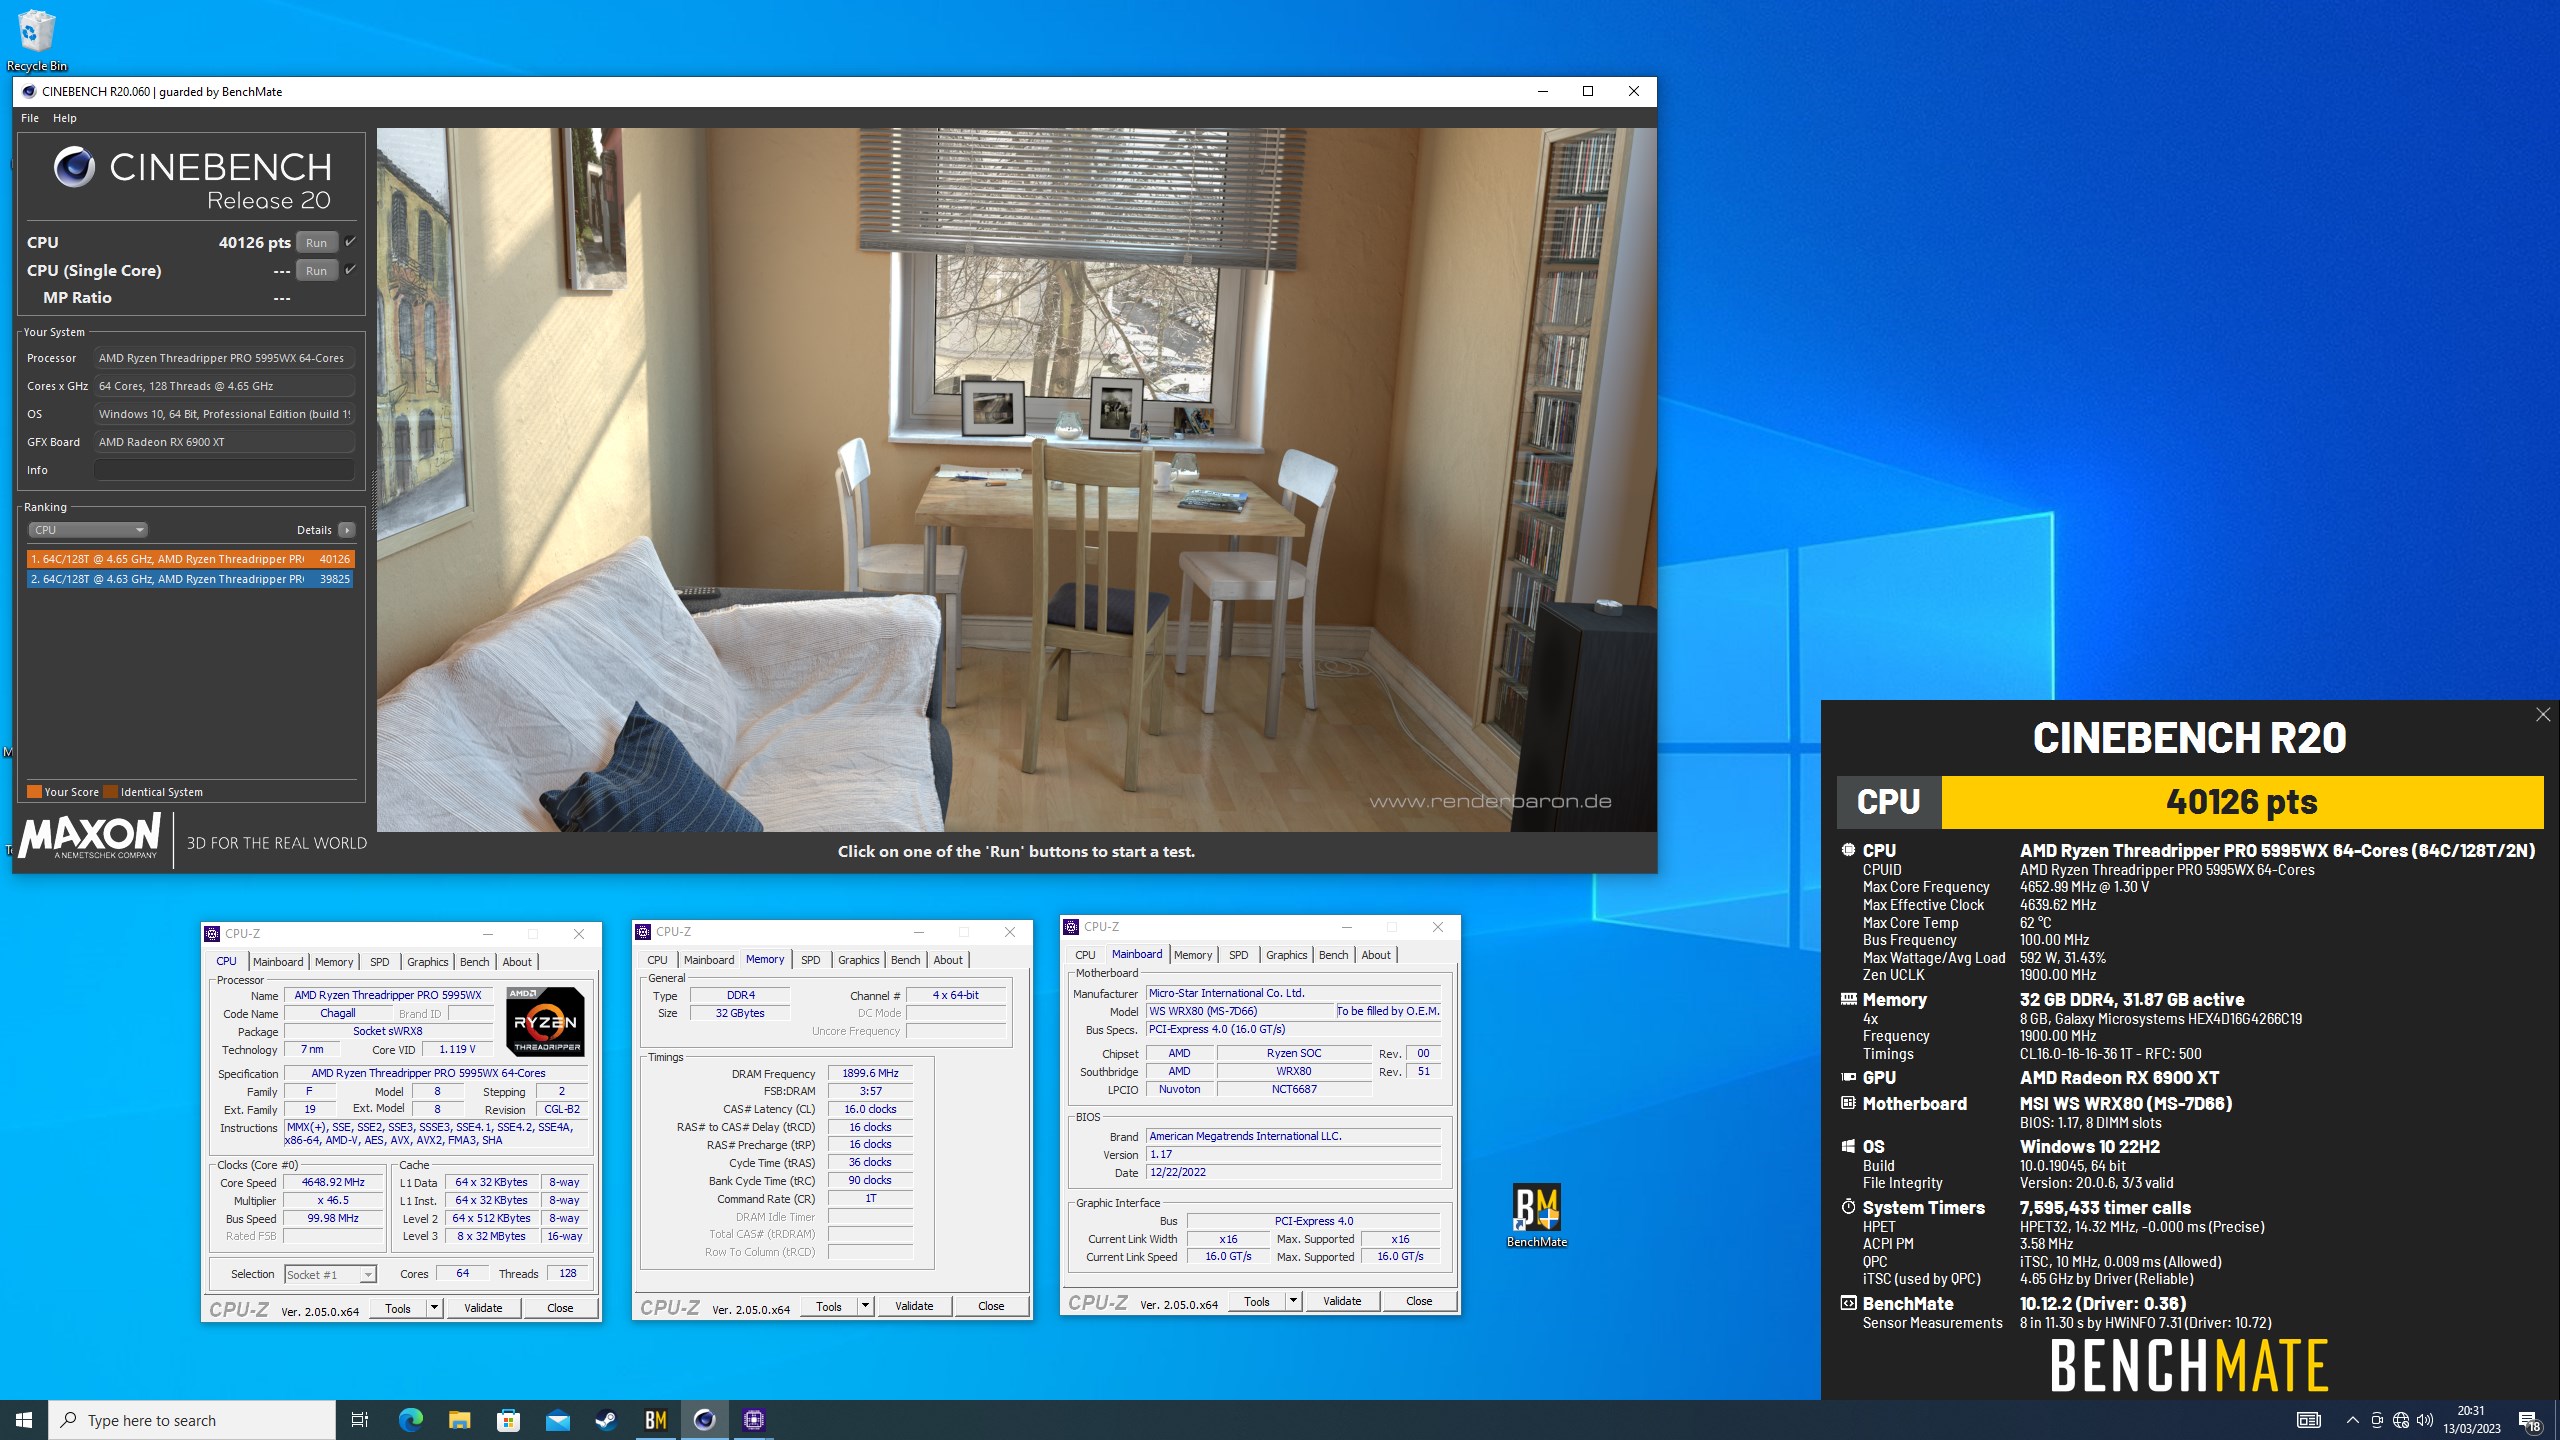Open File Explorer from the taskbar
Screen dimensions: 2560x1440
tap(459, 1420)
